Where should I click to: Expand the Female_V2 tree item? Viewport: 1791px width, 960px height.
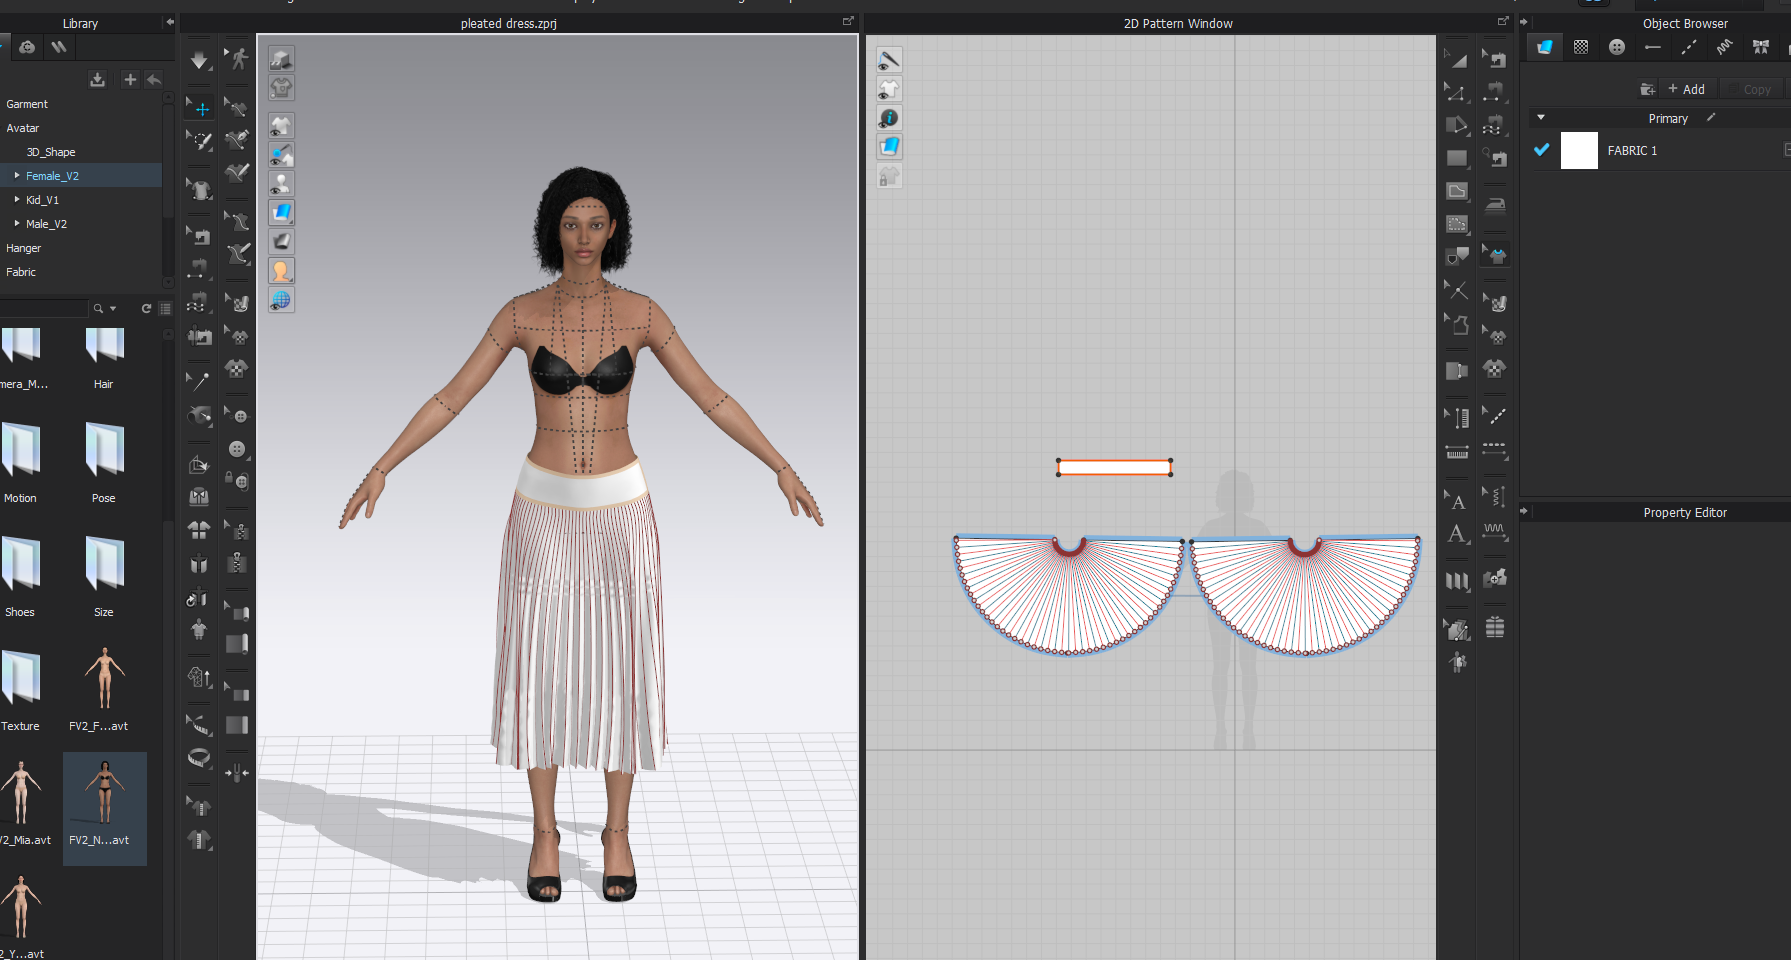coord(15,175)
